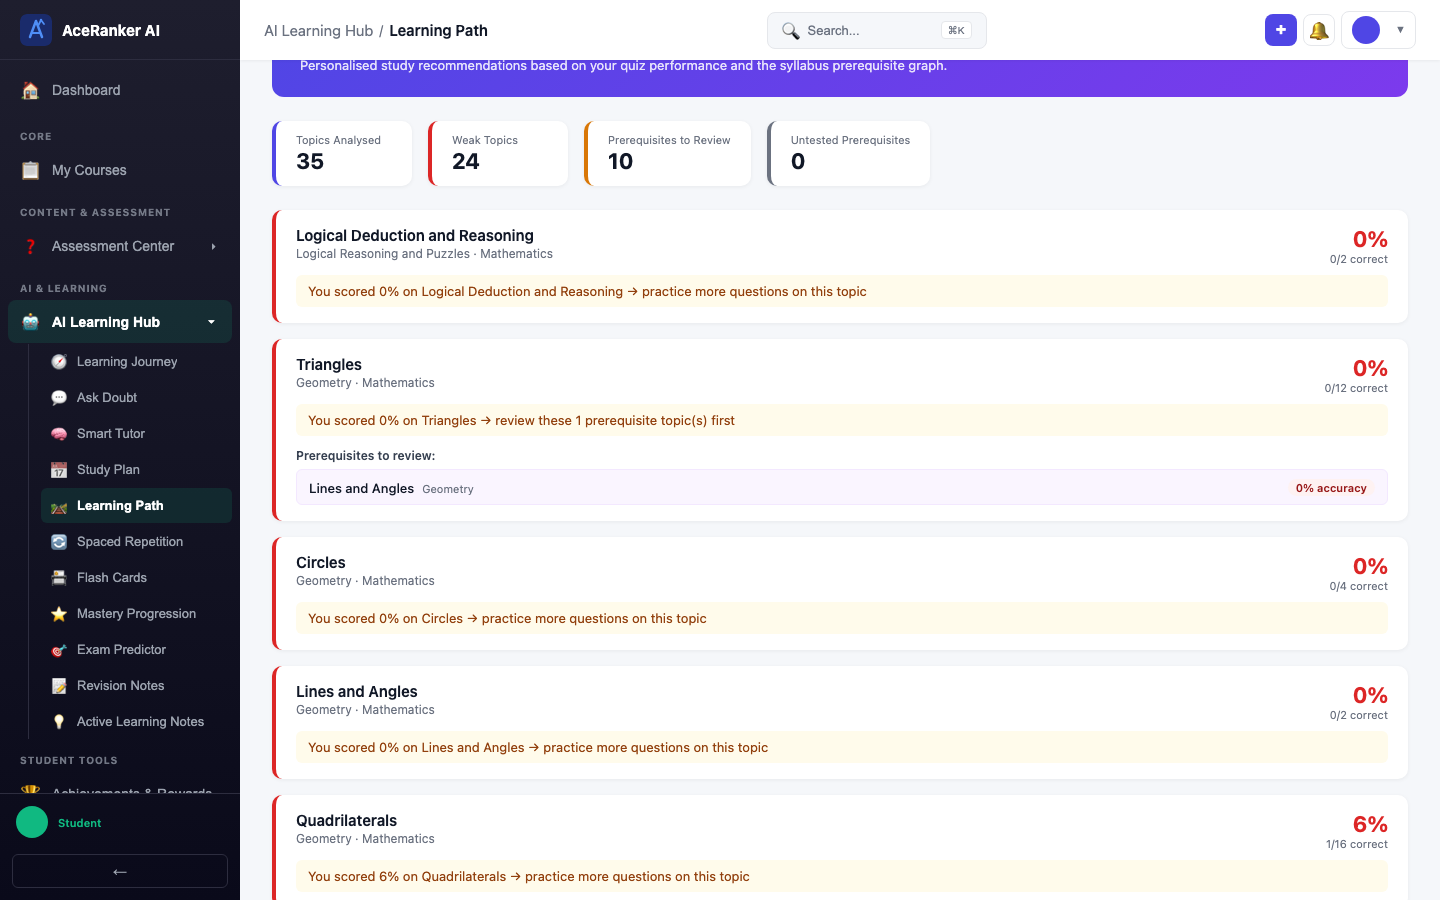Click the search magnifier icon

(790, 31)
